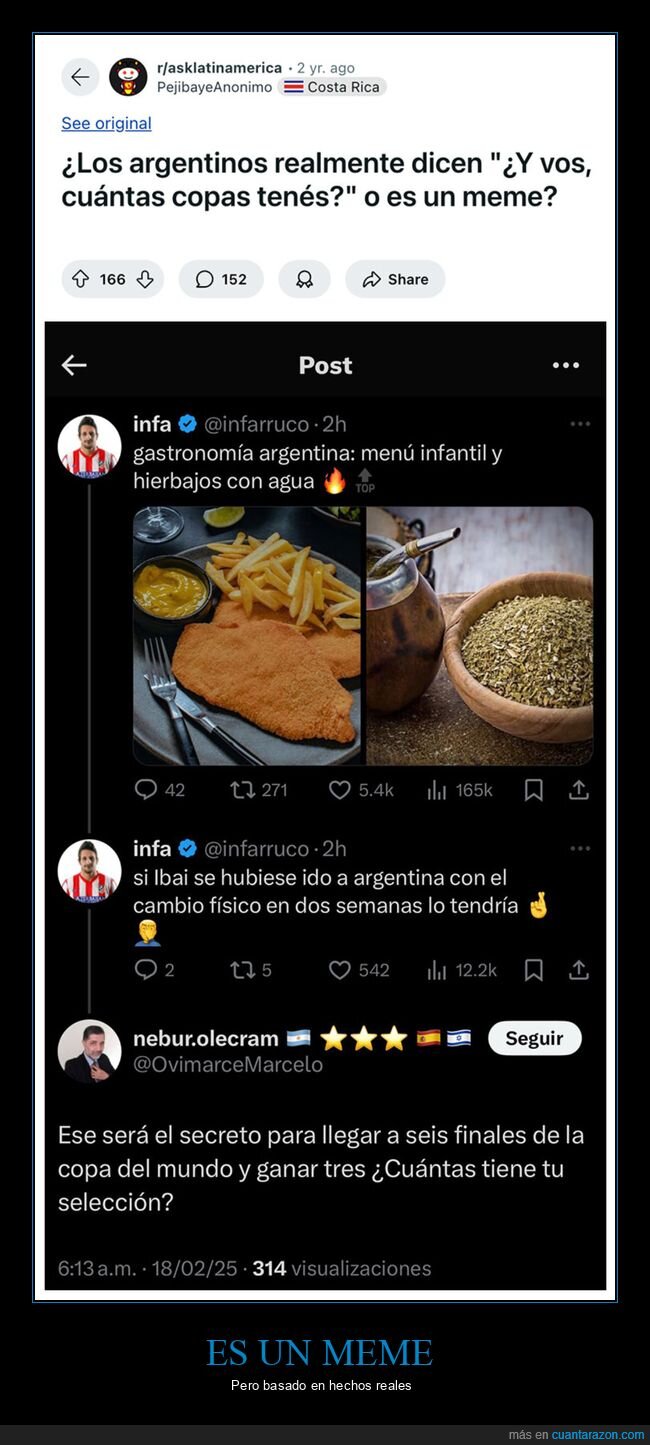Retweet the gastronomía argentina tweet
This screenshot has width=650, height=1445.
(x=242, y=790)
